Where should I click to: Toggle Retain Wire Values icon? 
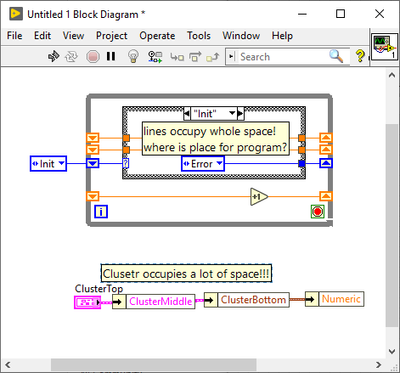coord(155,57)
